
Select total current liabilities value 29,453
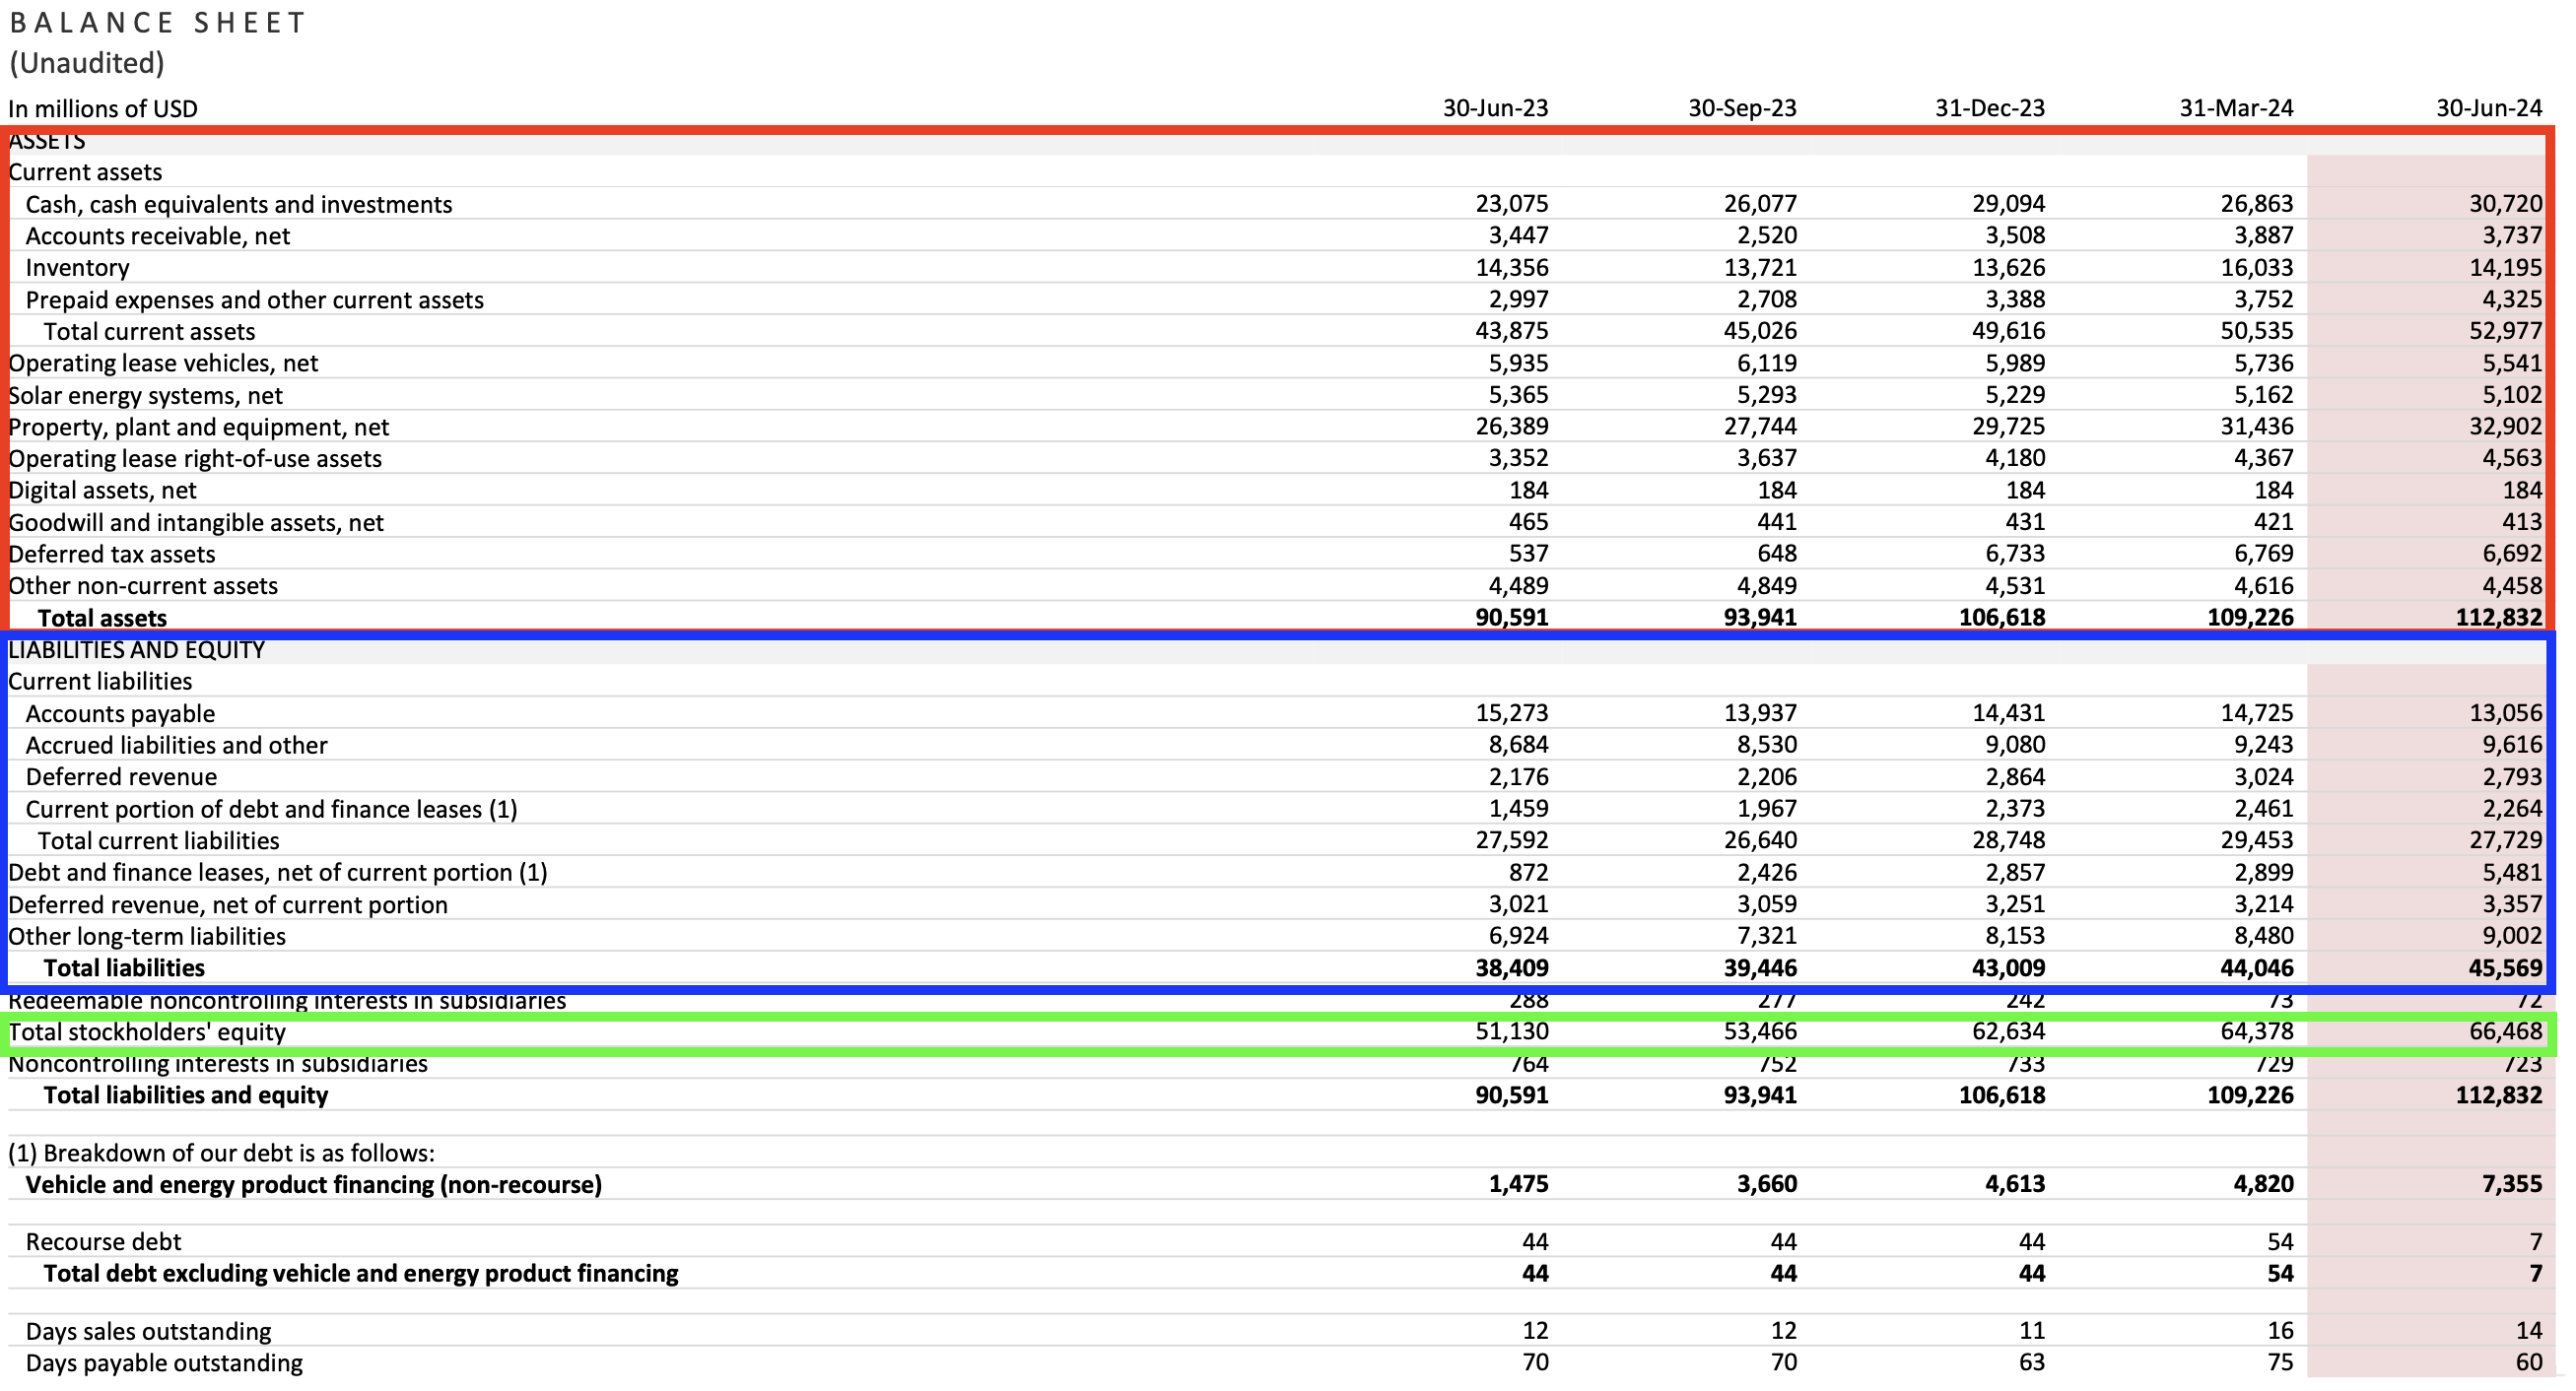coord(2257,840)
